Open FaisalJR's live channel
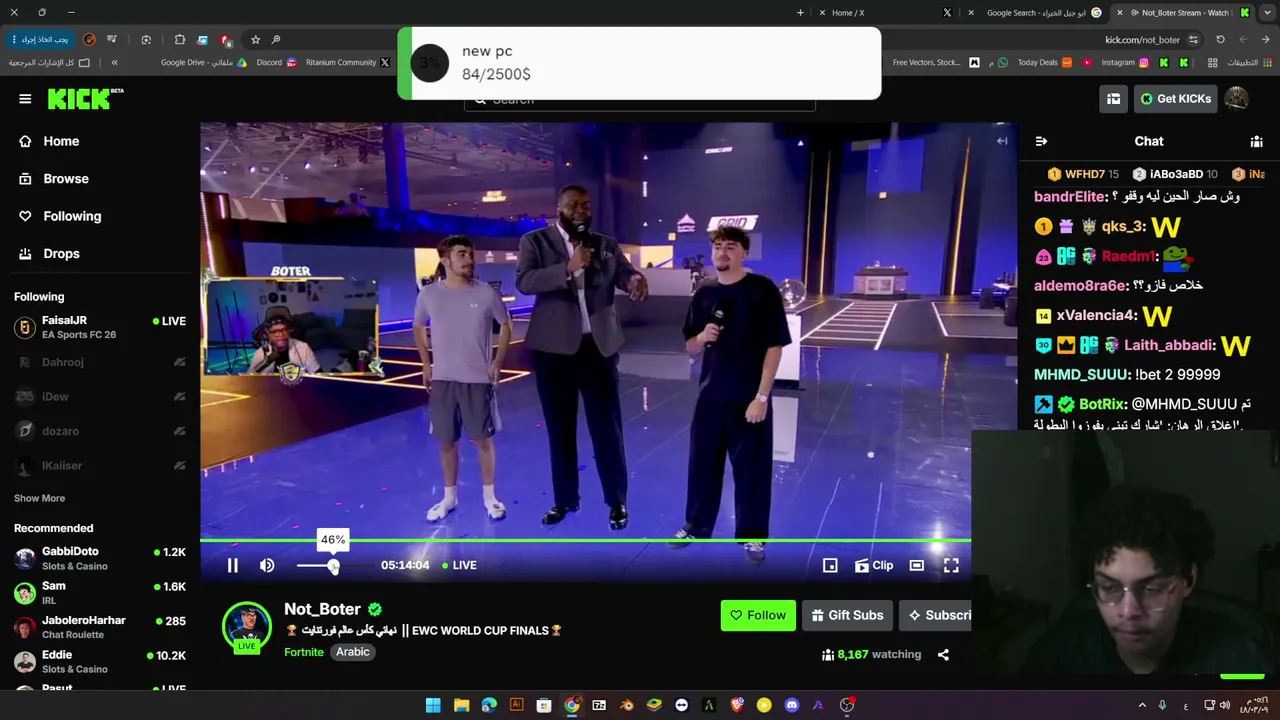The height and width of the screenshot is (720, 1280). pyautogui.click(x=100, y=327)
